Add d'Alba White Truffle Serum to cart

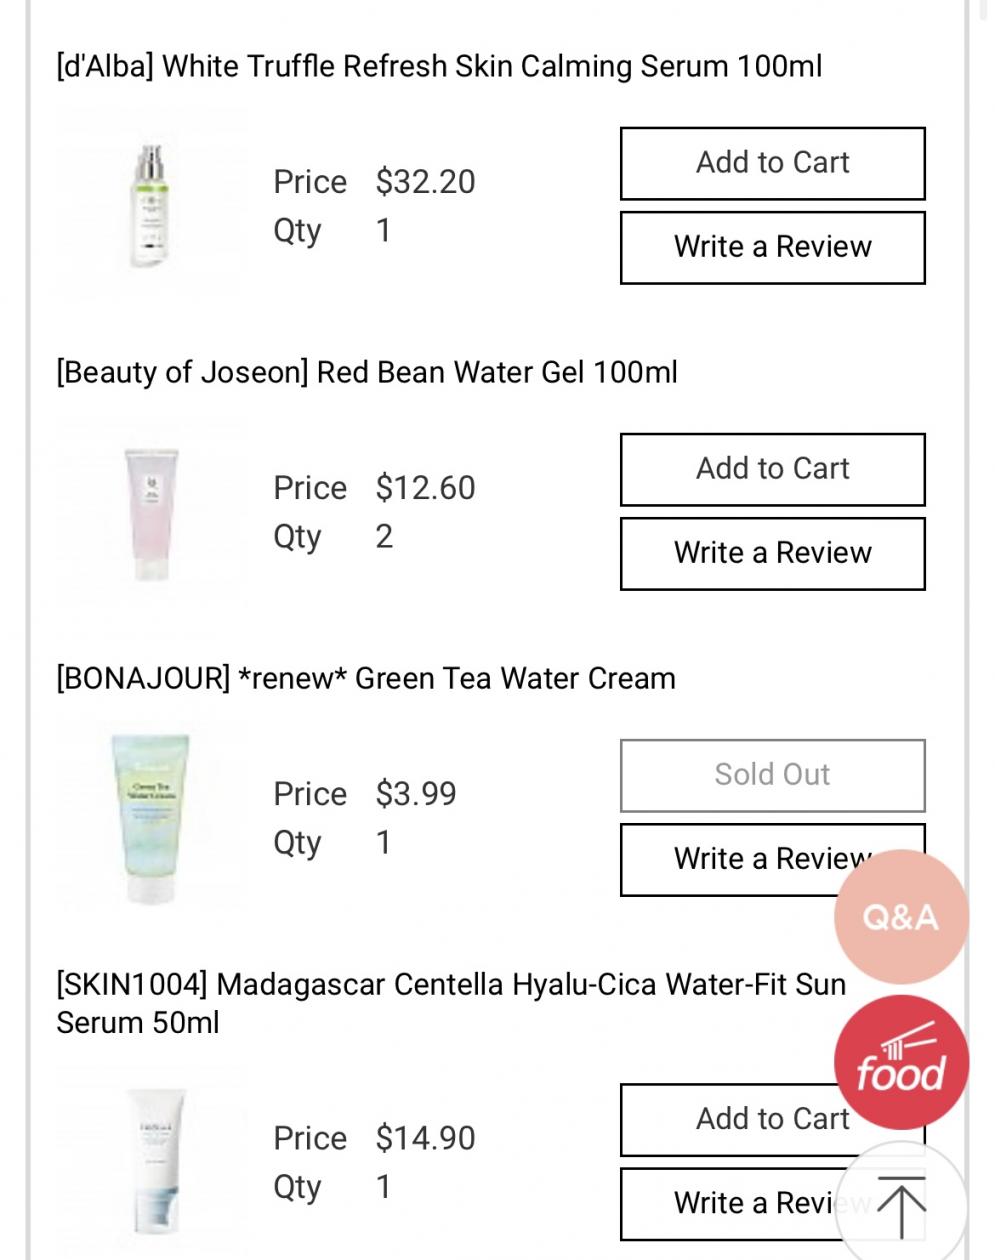[772, 163]
